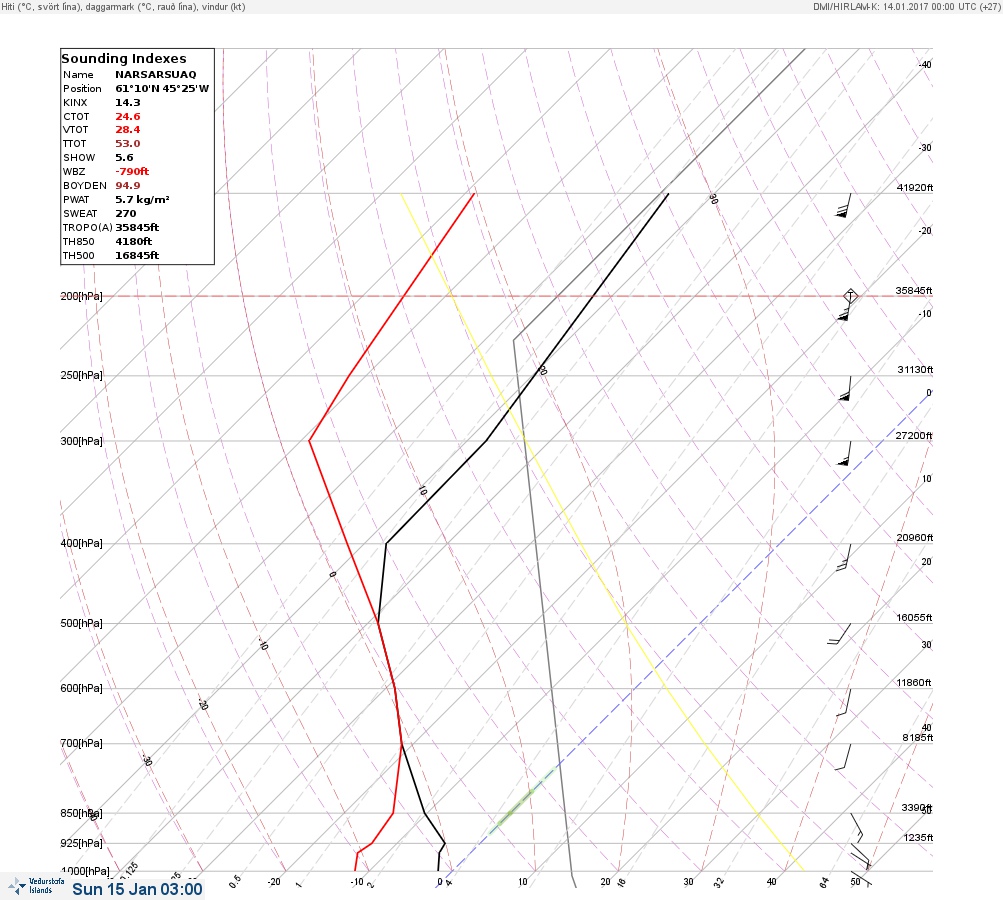The image size is (1003, 900).
Task: Click the '27200ft' altitude label
Action: click(x=913, y=436)
